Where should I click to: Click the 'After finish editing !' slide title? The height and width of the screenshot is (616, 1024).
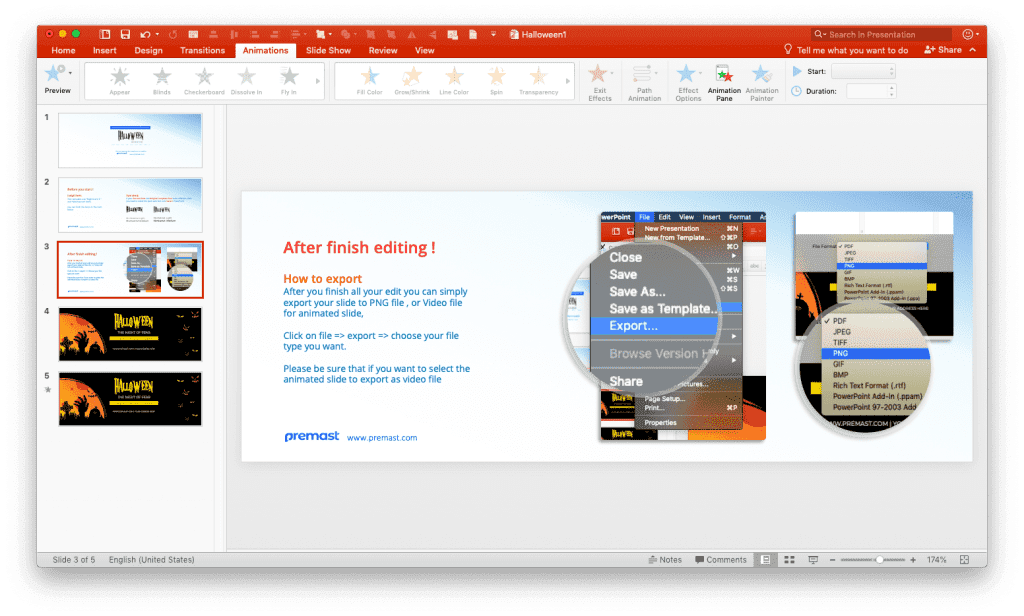point(359,248)
